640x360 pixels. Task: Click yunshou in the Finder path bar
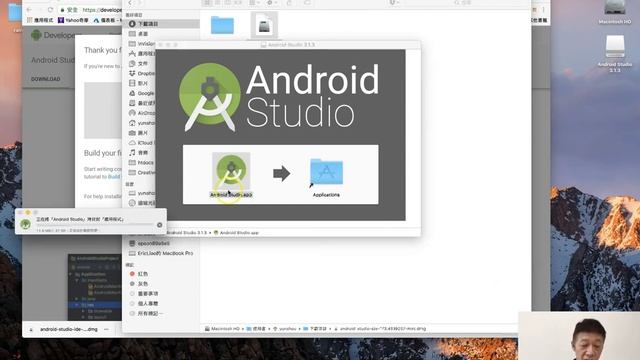coord(284,329)
